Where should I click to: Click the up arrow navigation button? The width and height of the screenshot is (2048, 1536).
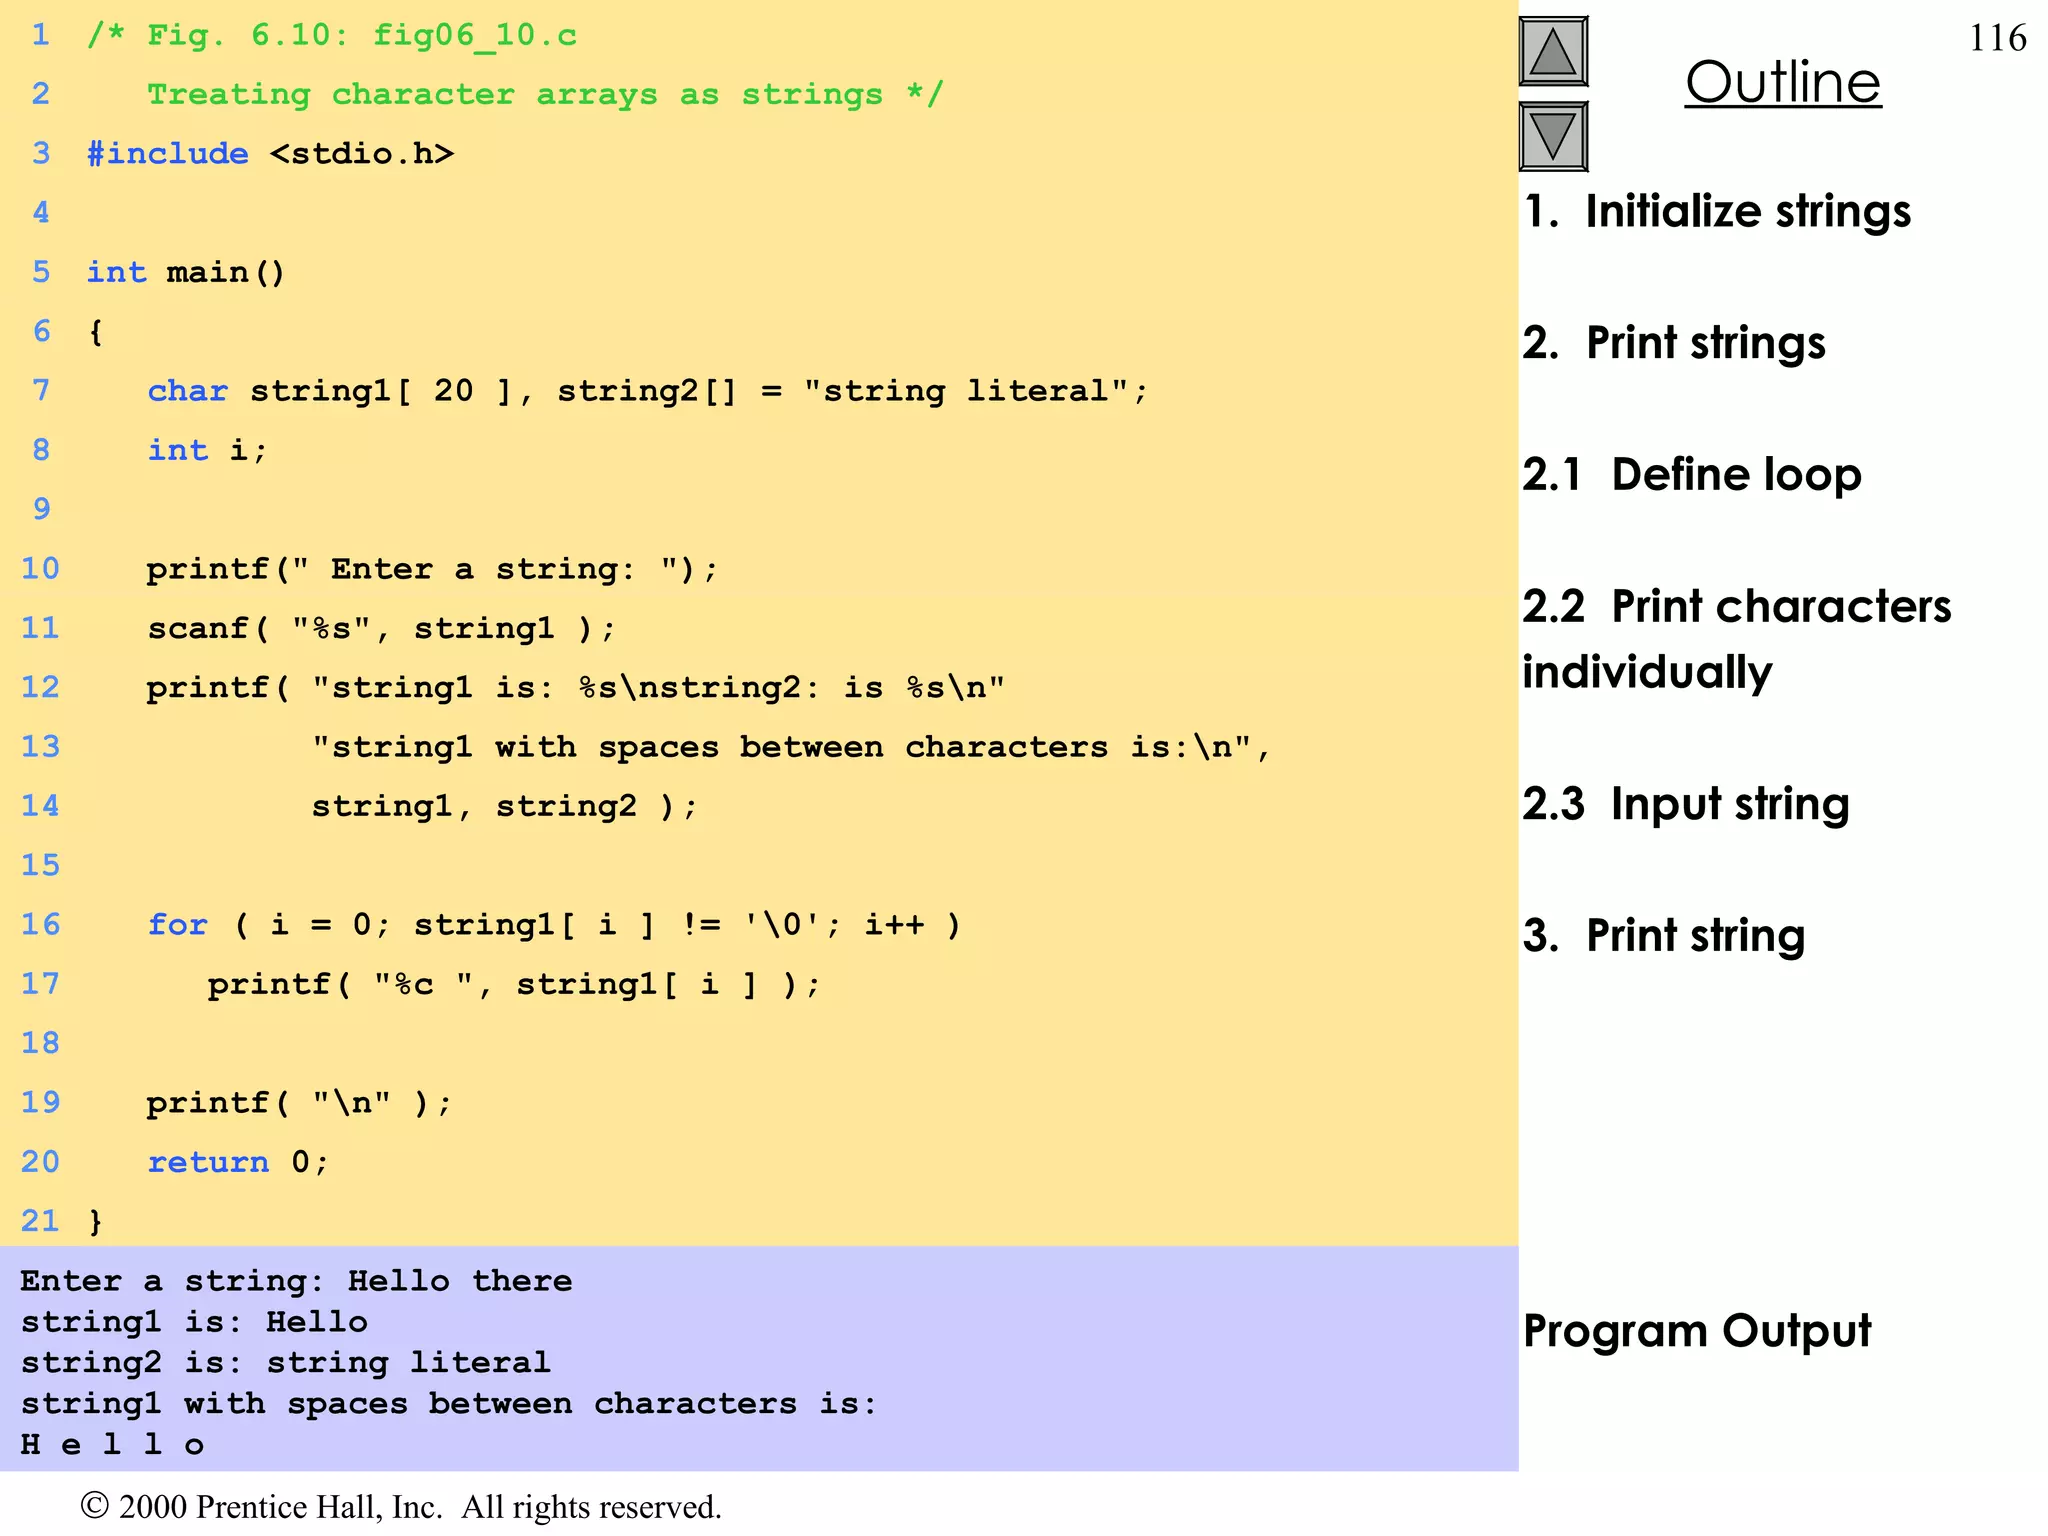pyautogui.click(x=1553, y=51)
